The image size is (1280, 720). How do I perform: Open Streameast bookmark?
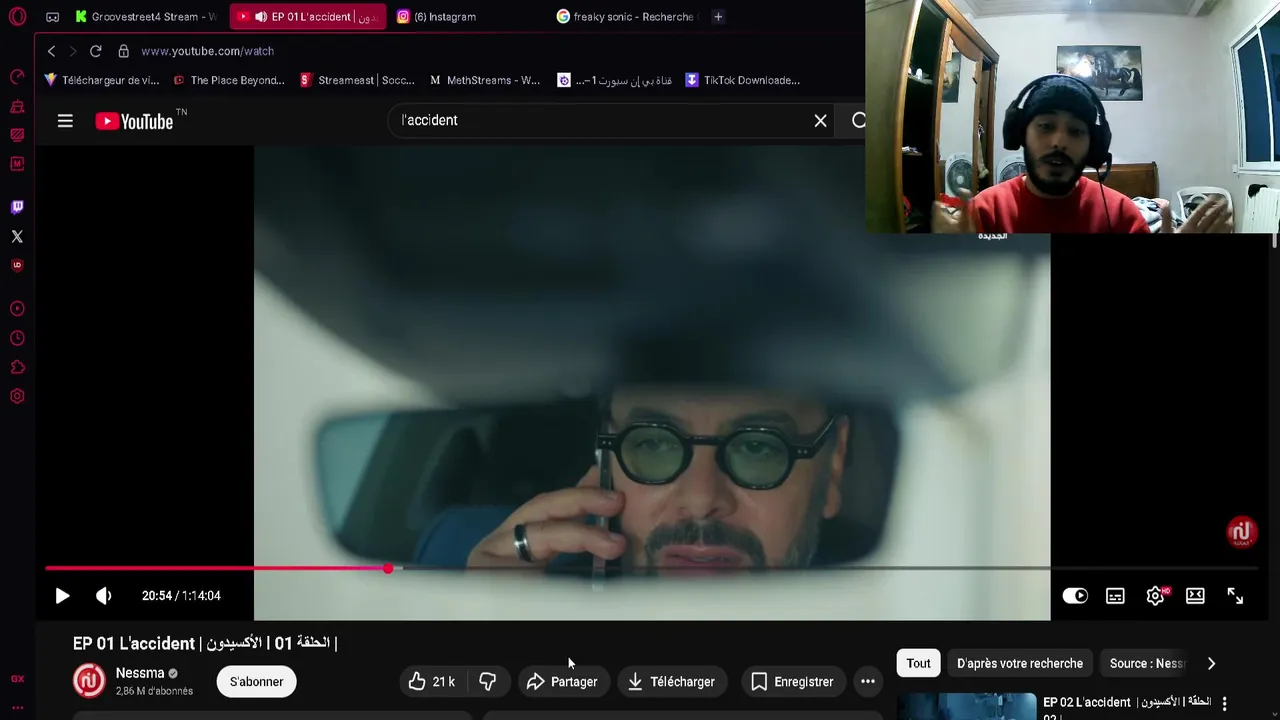pyautogui.click(x=357, y=80)
